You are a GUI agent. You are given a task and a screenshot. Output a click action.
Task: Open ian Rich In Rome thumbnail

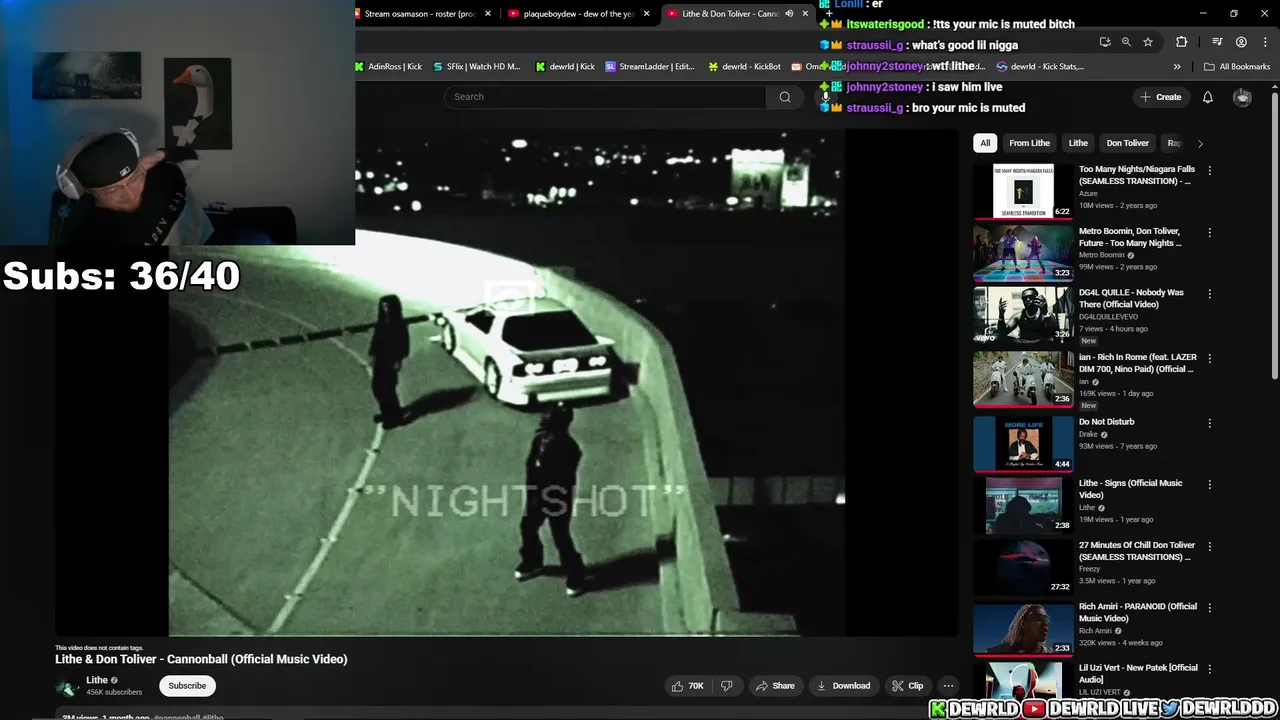[x=1023, y=379]
